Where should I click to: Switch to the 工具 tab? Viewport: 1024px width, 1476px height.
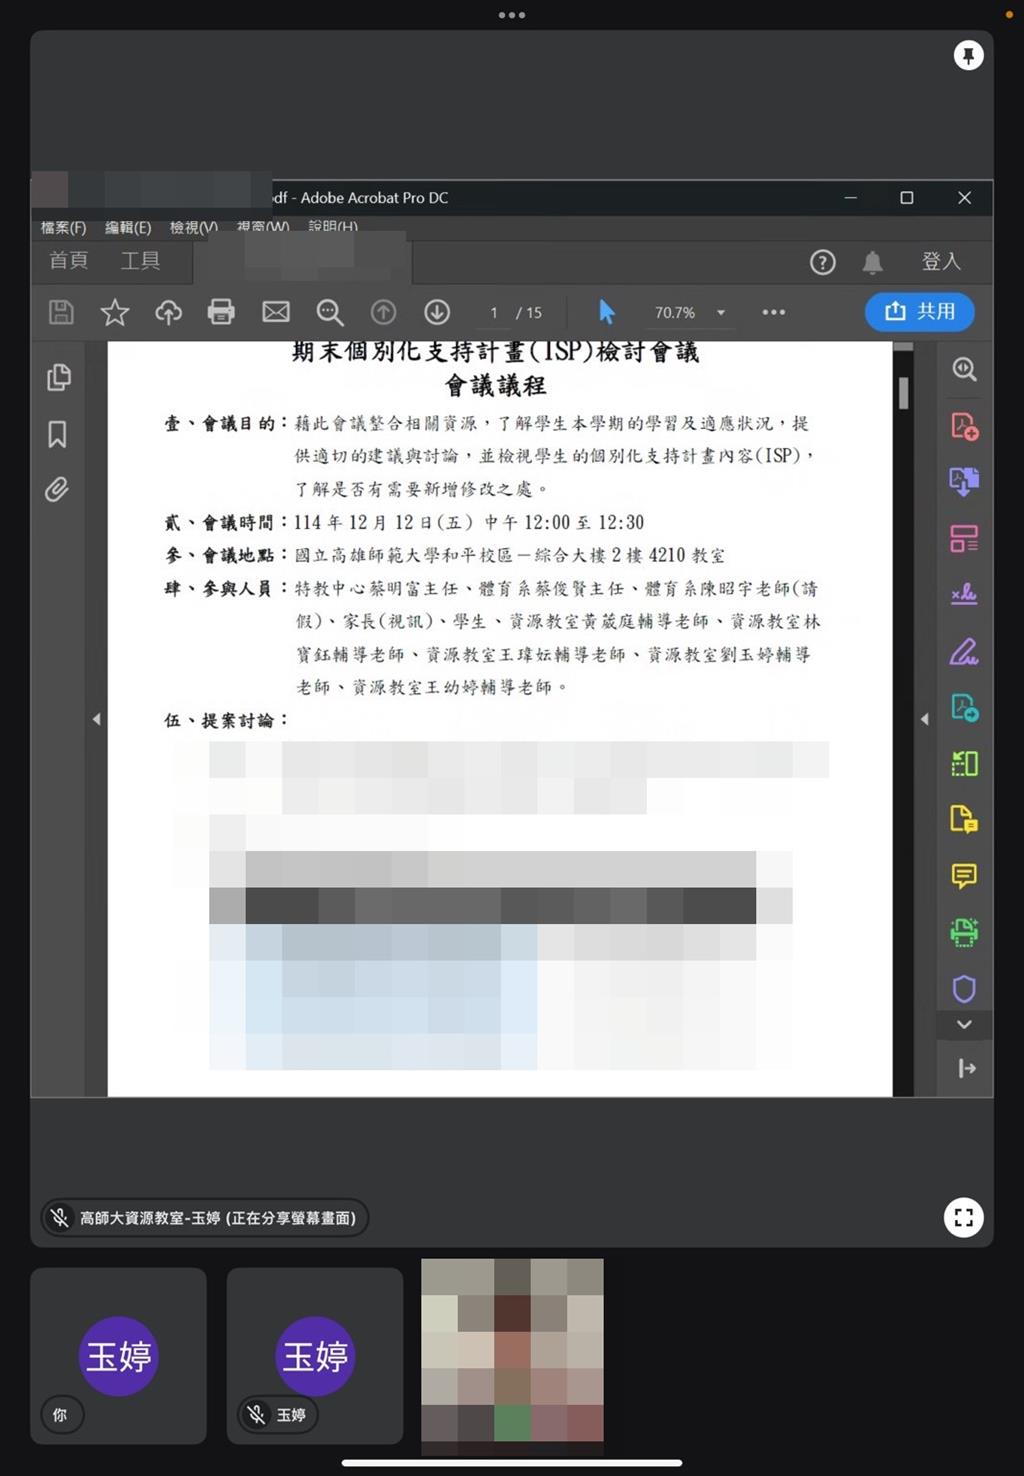coord(140,261)
